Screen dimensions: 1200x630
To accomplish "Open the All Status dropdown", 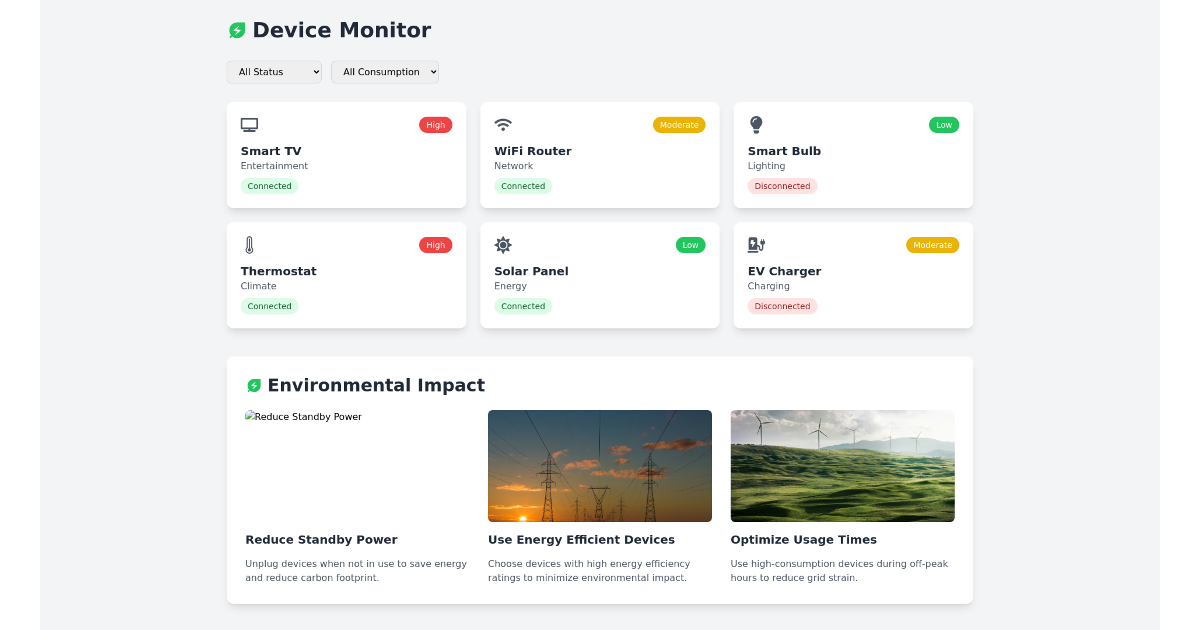I will 273,71.
